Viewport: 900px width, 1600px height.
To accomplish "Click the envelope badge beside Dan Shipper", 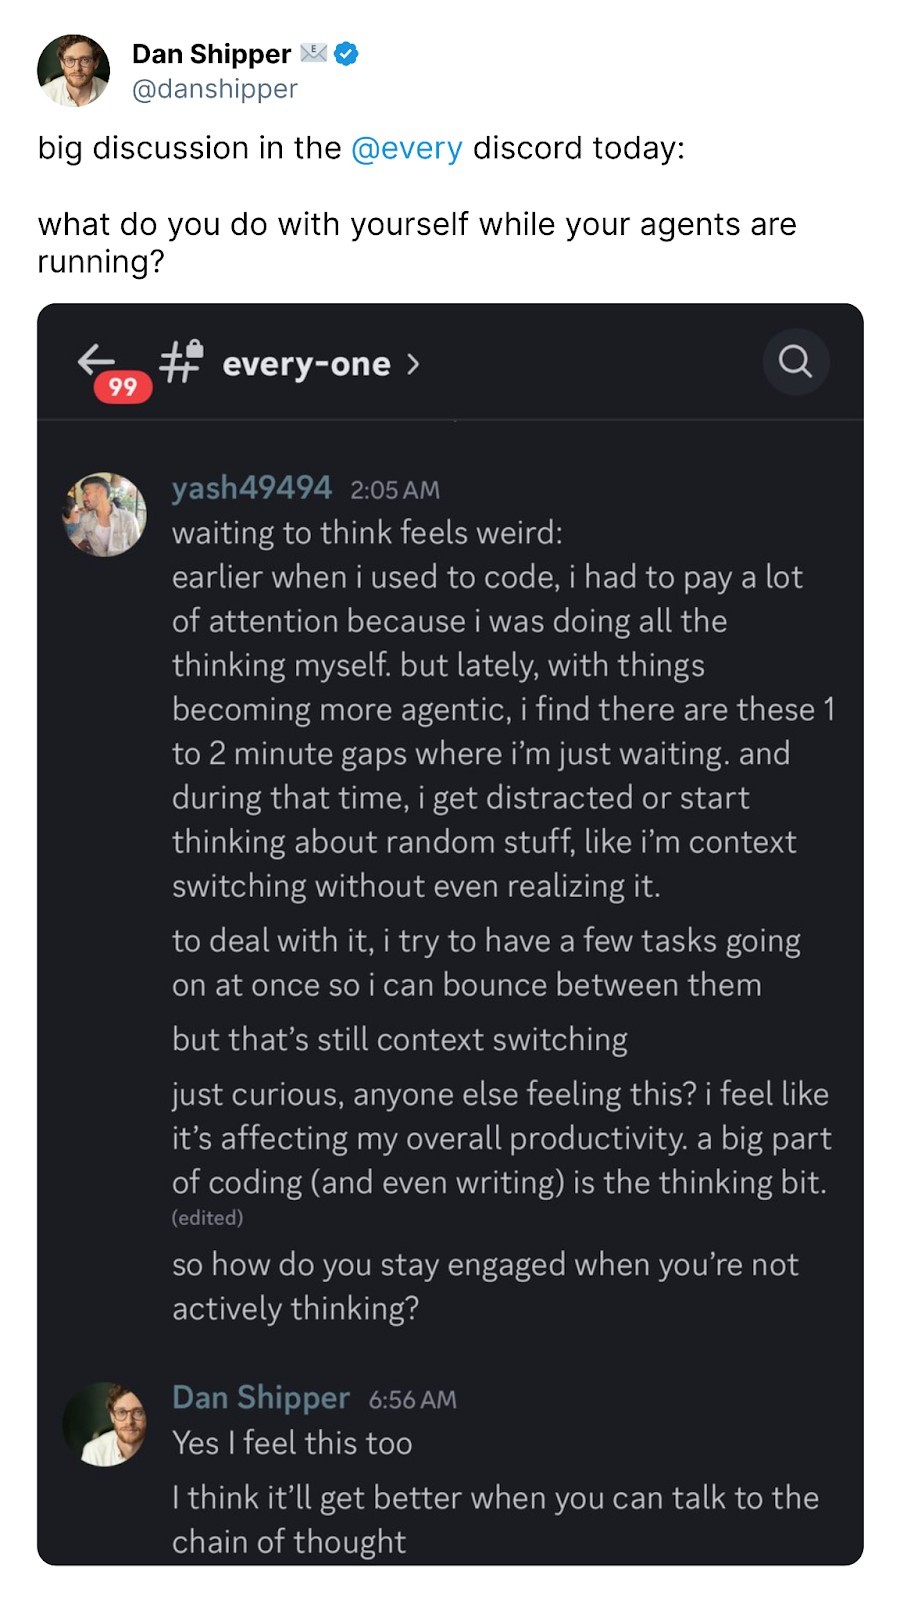I will 313,53.
